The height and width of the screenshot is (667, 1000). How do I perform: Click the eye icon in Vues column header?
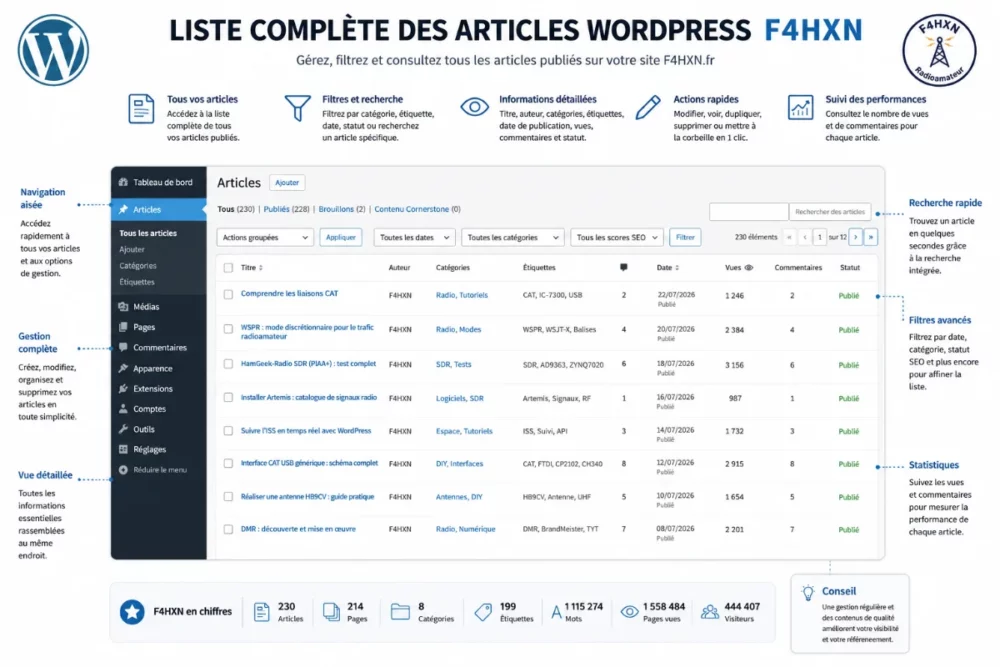point(749,268)
